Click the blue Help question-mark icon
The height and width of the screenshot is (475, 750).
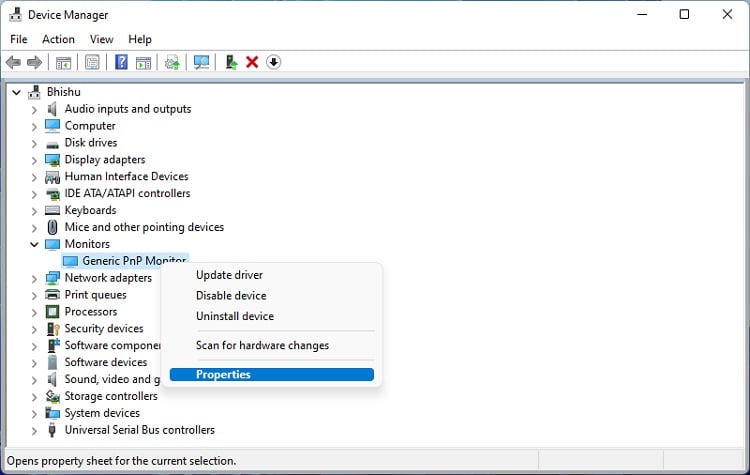coord(121,62)
